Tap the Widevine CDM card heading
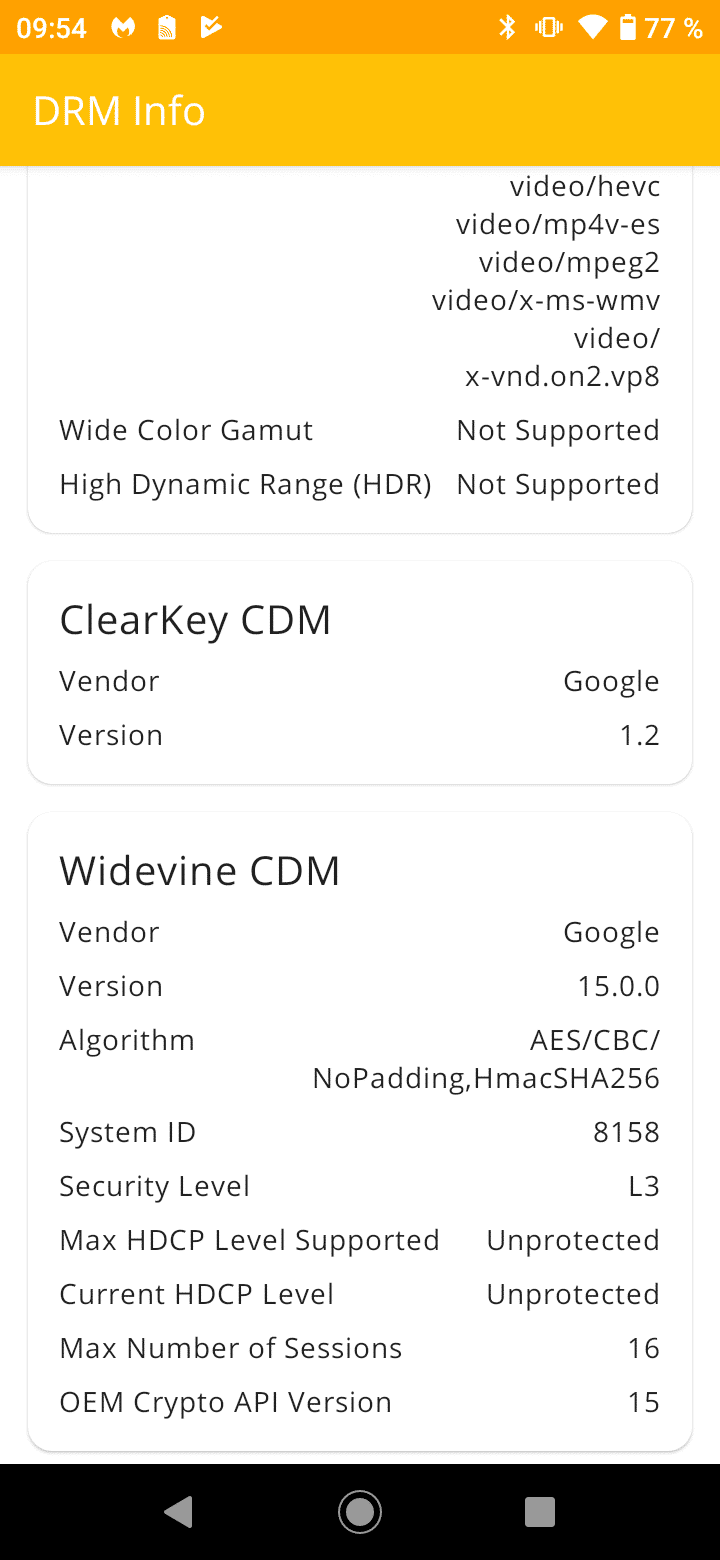The width and height of the screenshot is (720, 1560). click(x=200, y=871)
